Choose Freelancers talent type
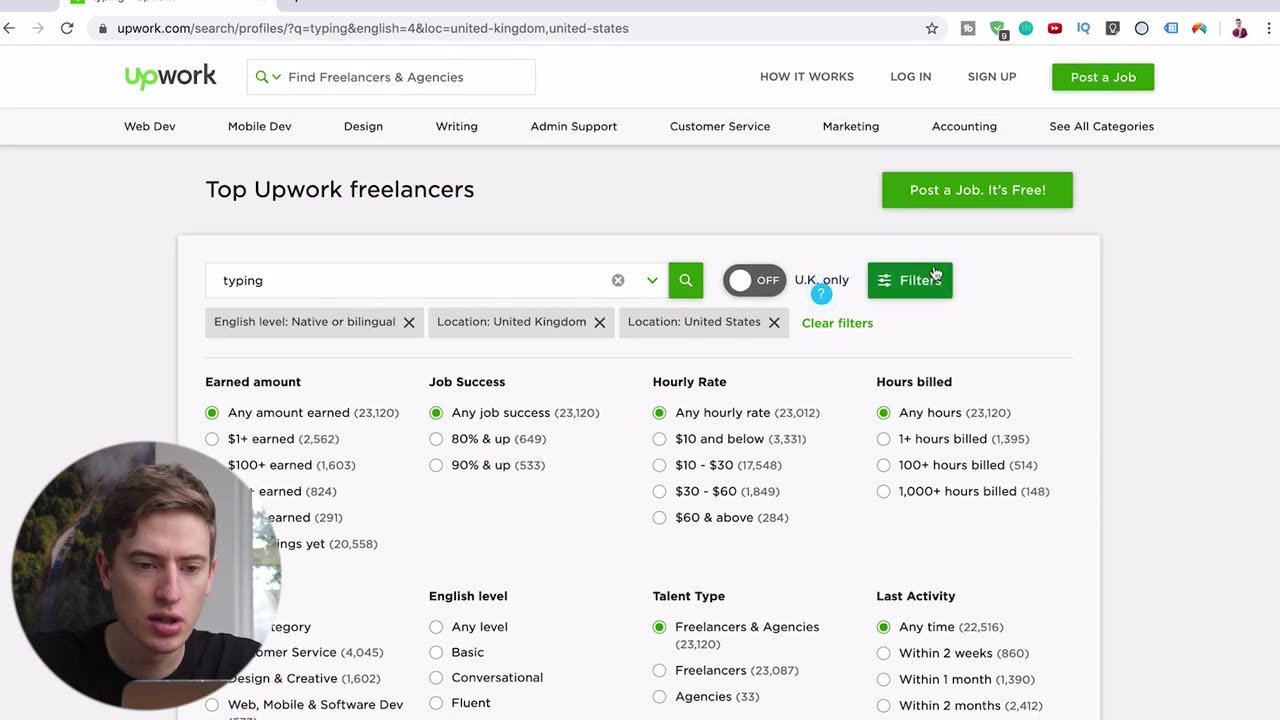The image size is (1280, 720). point(659,671)
